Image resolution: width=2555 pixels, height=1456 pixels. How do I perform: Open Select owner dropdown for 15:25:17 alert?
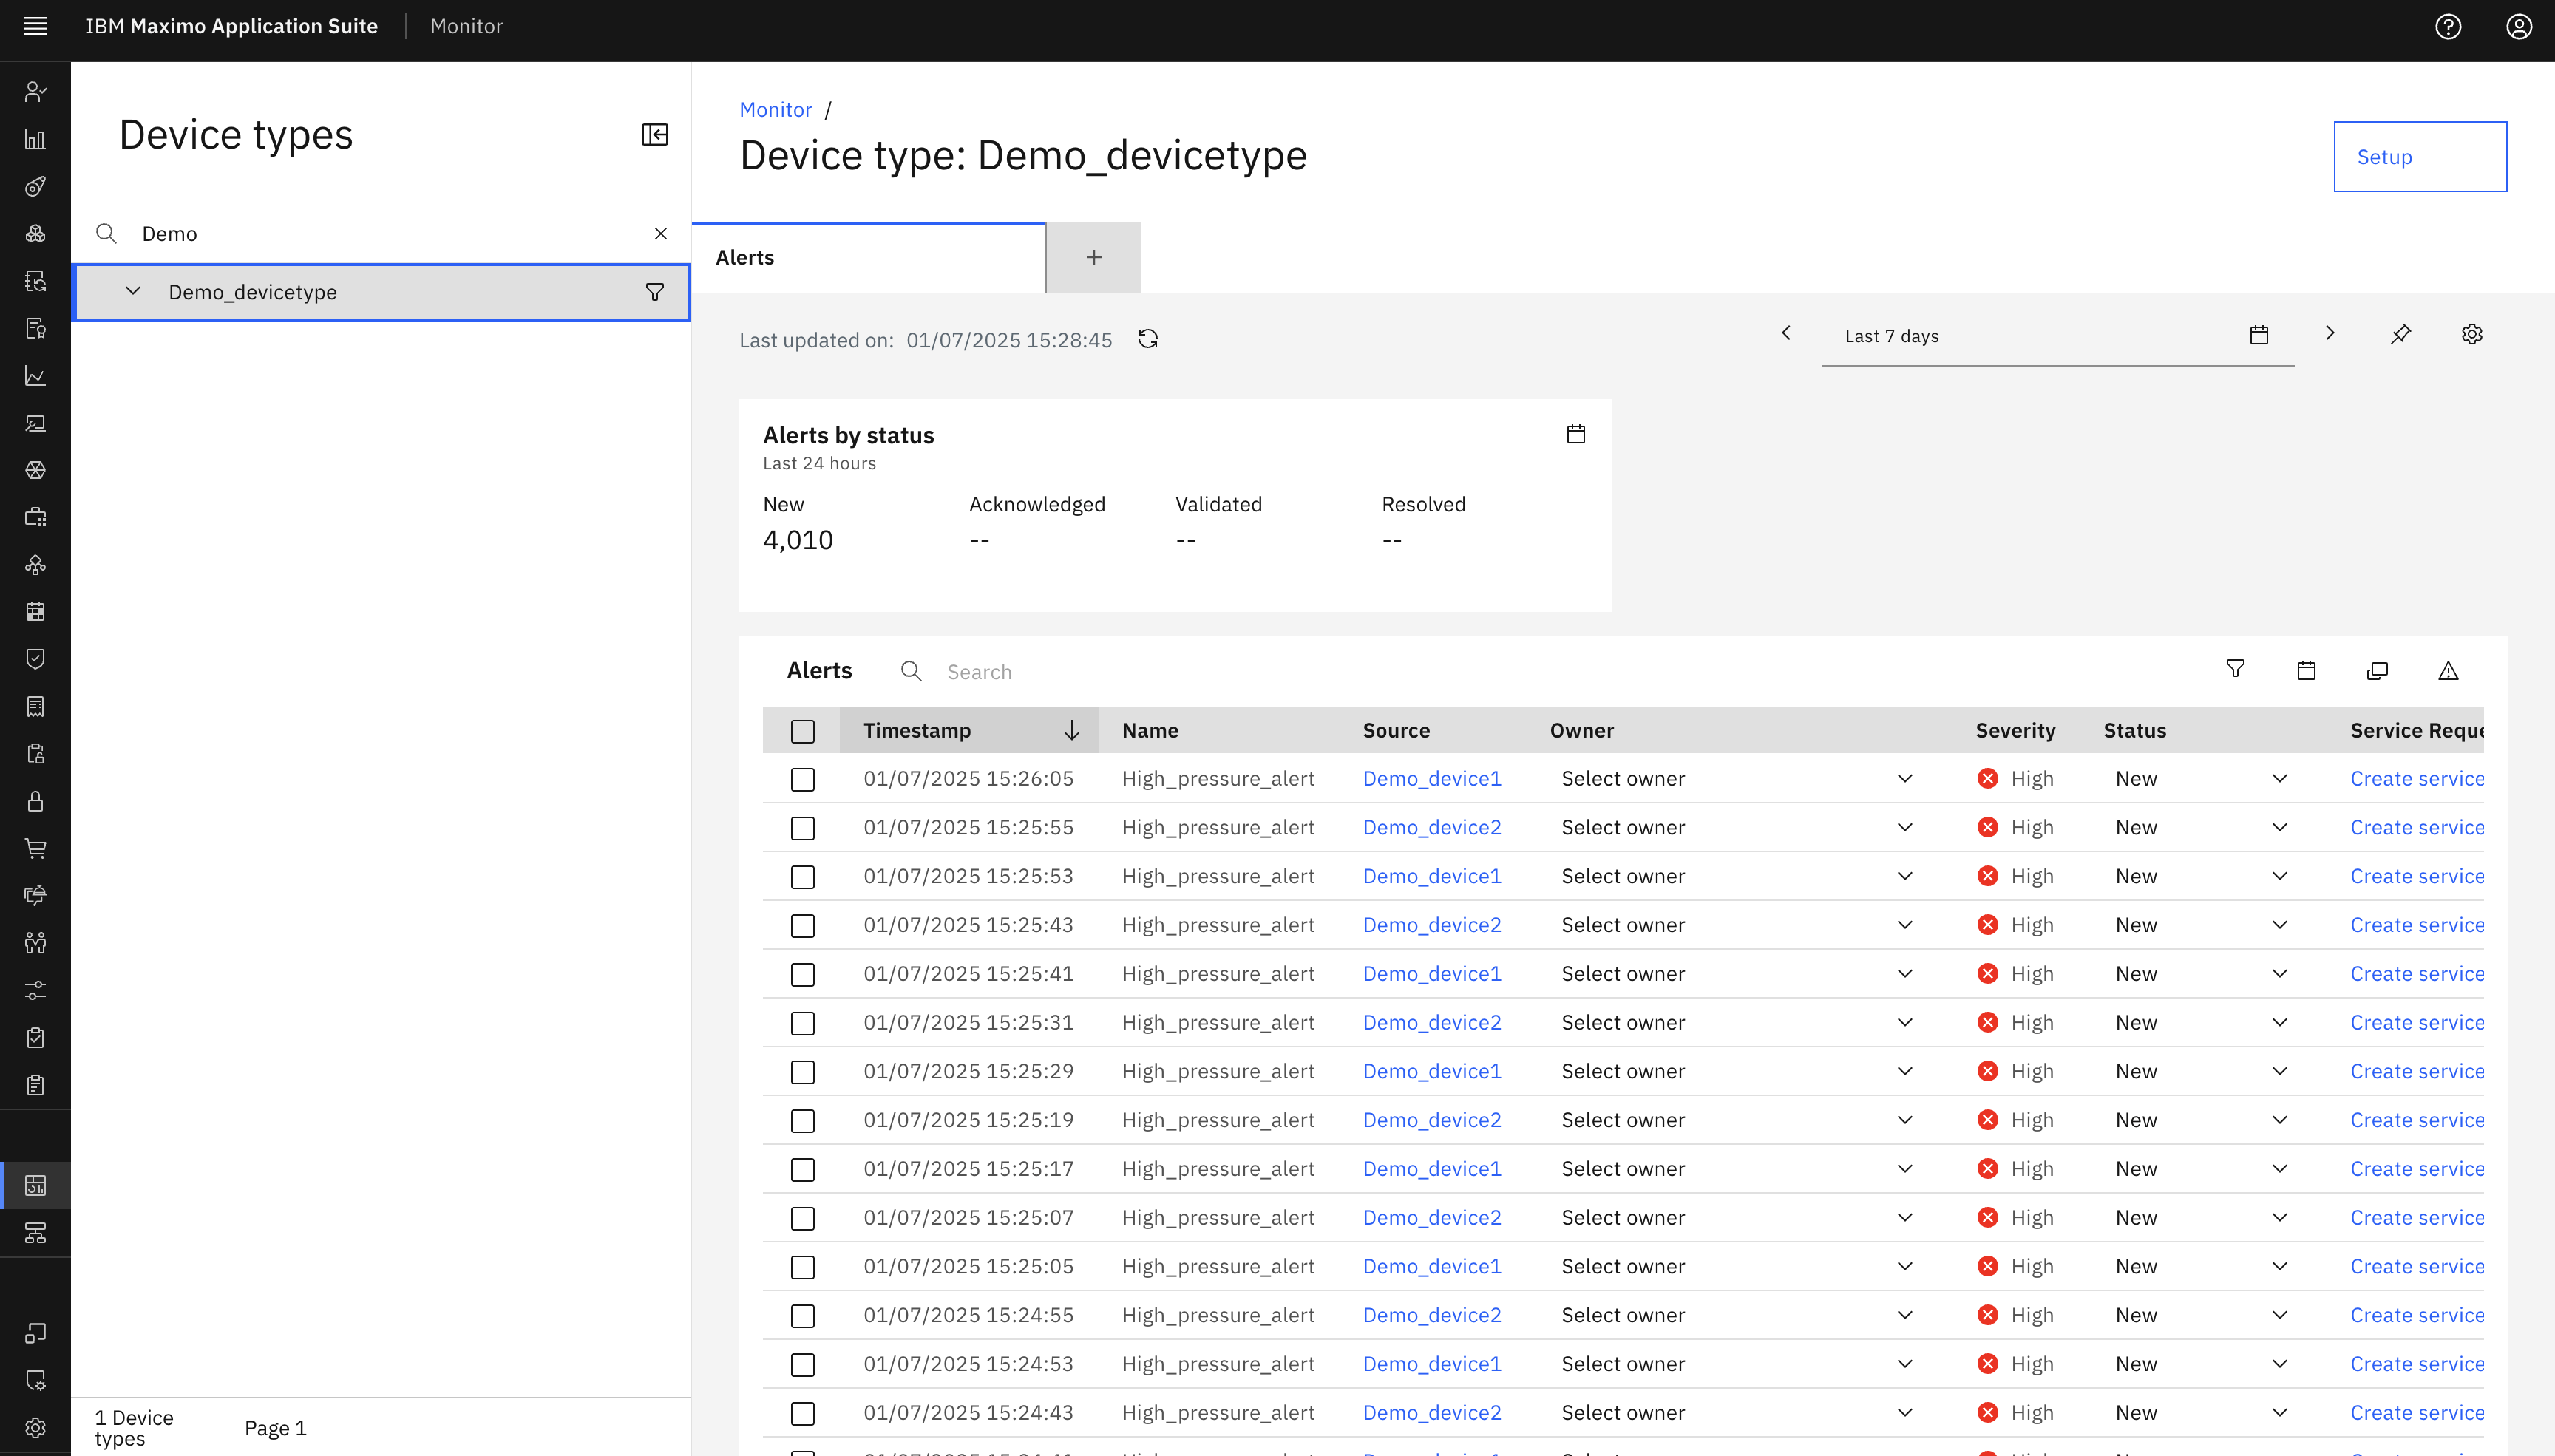(1738, 1168)
